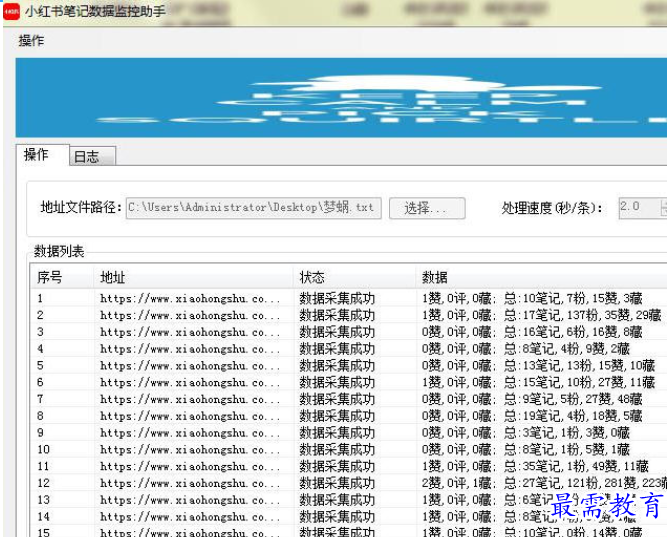
Task: Select row number 4 in the list
Action: point(348,348)
